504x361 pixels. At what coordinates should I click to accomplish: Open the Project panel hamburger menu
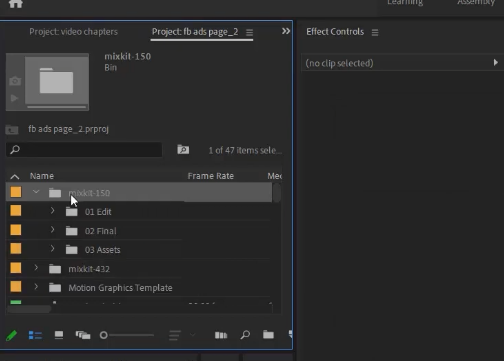[249, 32]
